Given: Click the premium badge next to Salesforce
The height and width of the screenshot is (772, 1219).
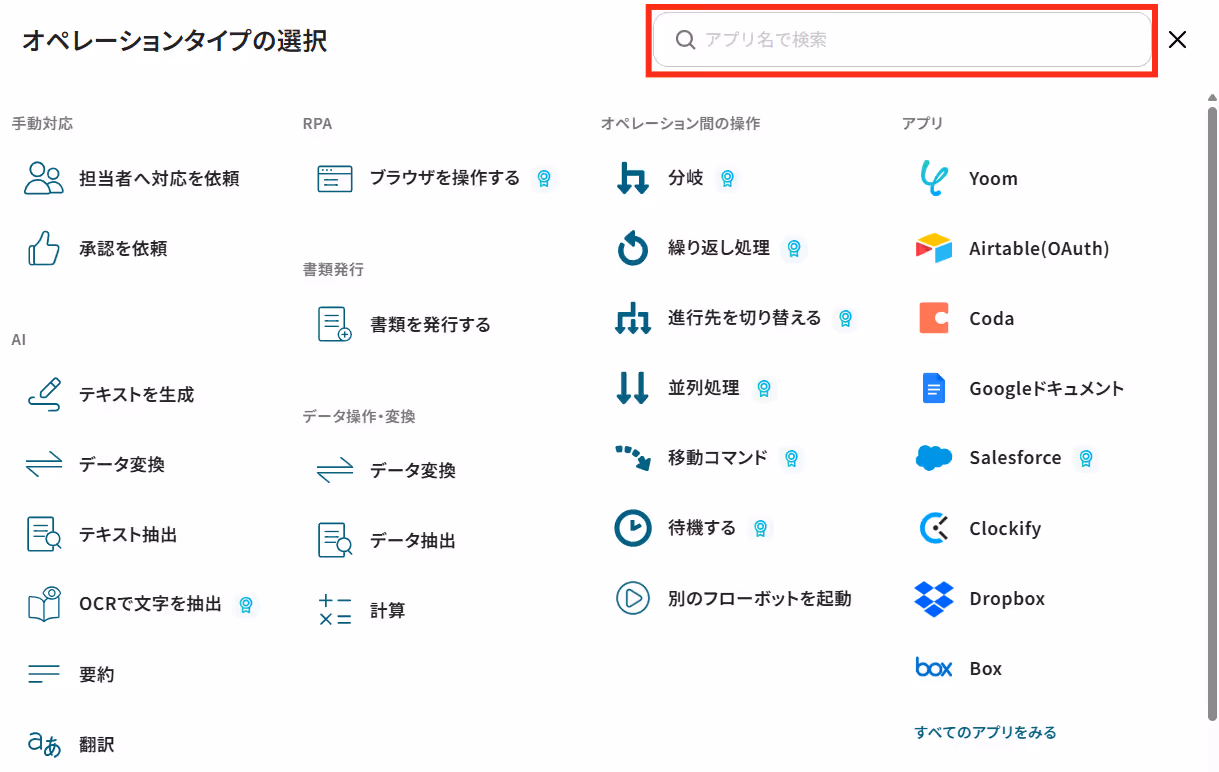Looking at the screenshot, I should click(1085, 458).
